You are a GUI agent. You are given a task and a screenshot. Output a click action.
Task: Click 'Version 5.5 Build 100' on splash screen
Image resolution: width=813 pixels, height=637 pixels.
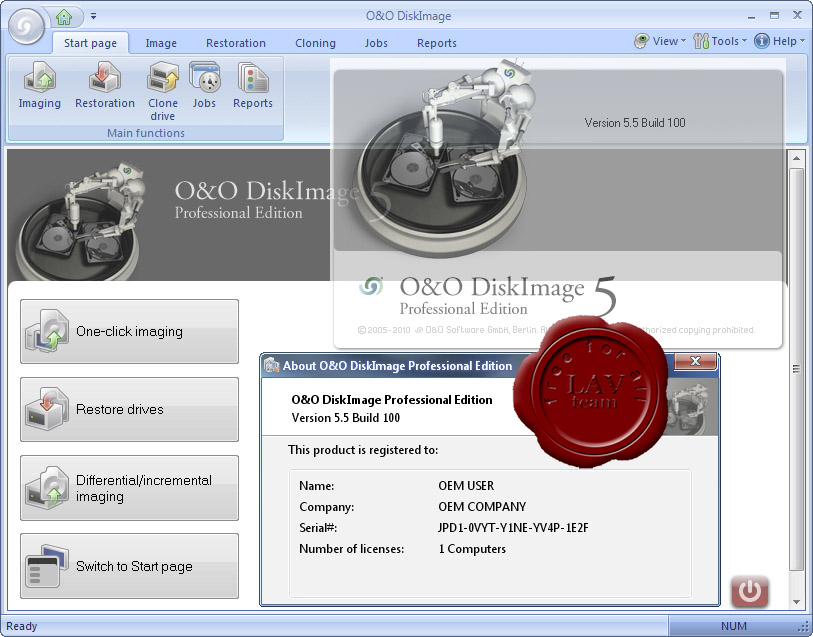point(635,123)
